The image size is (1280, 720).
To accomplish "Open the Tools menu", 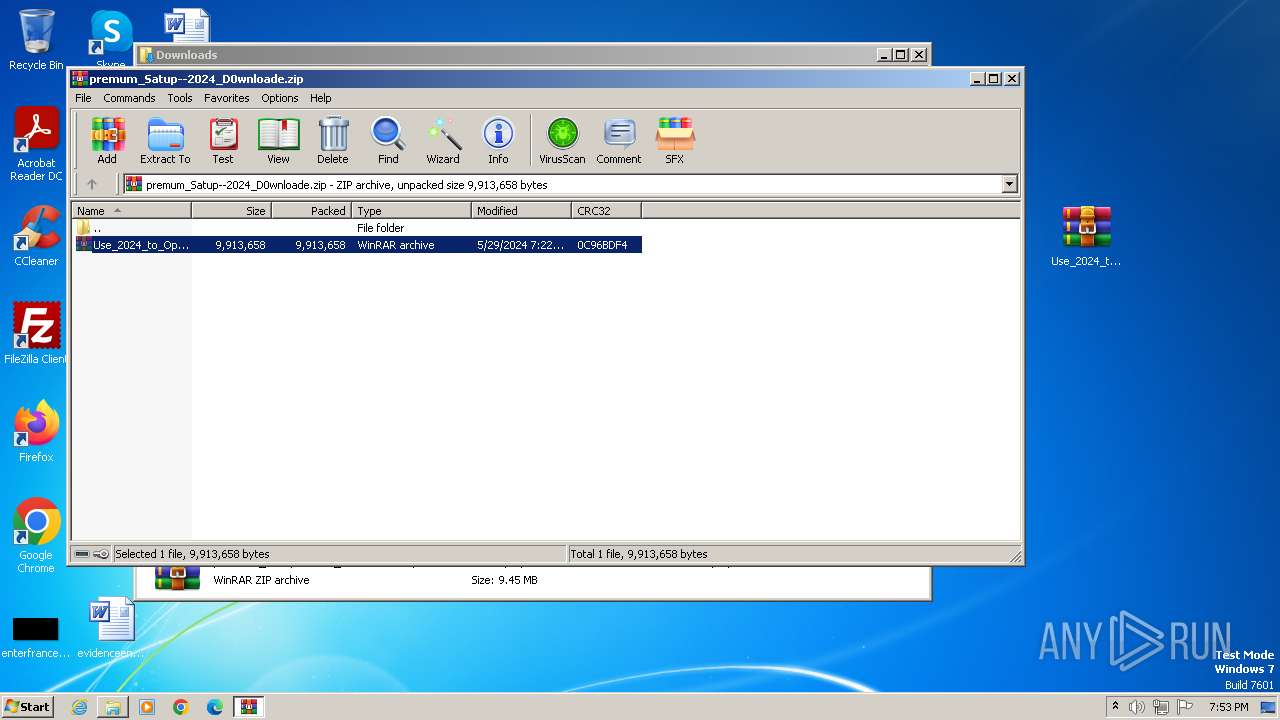I will point(180,98).
